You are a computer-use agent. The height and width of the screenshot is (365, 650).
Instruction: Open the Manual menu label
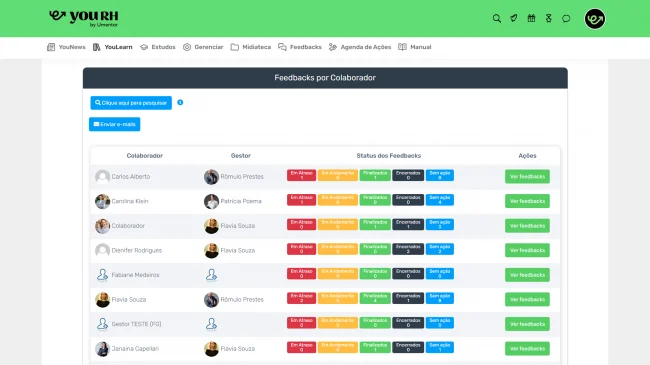(421, 47)
